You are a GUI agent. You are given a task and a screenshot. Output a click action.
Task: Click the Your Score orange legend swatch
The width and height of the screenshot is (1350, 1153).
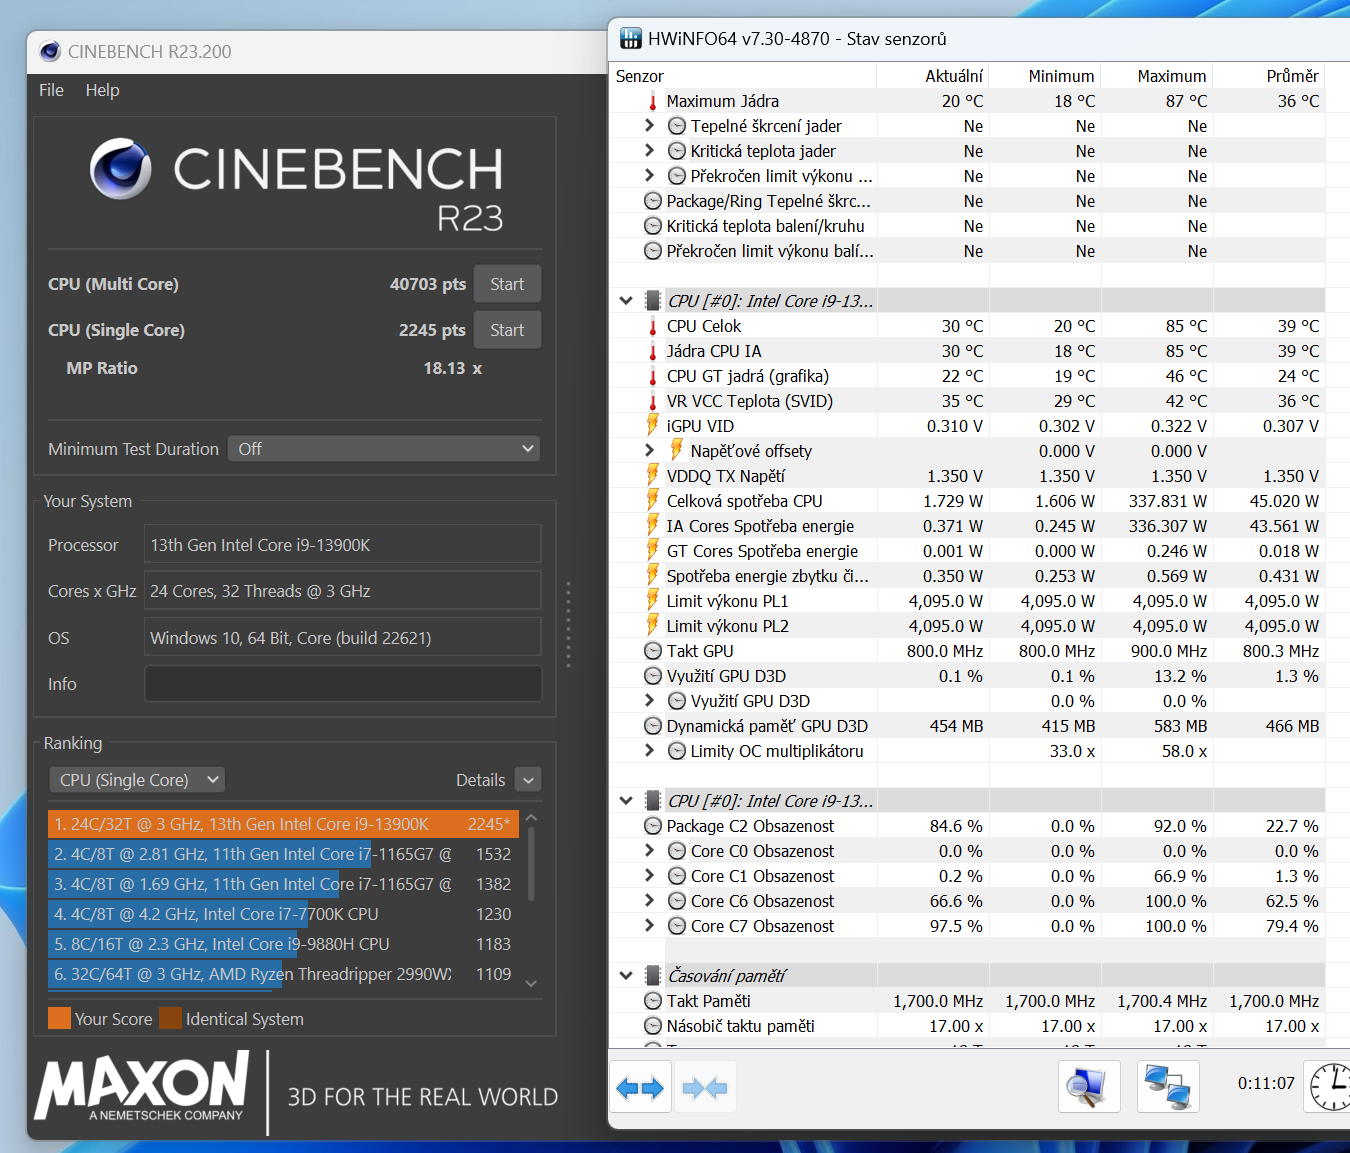click(x=60, y=1019)
